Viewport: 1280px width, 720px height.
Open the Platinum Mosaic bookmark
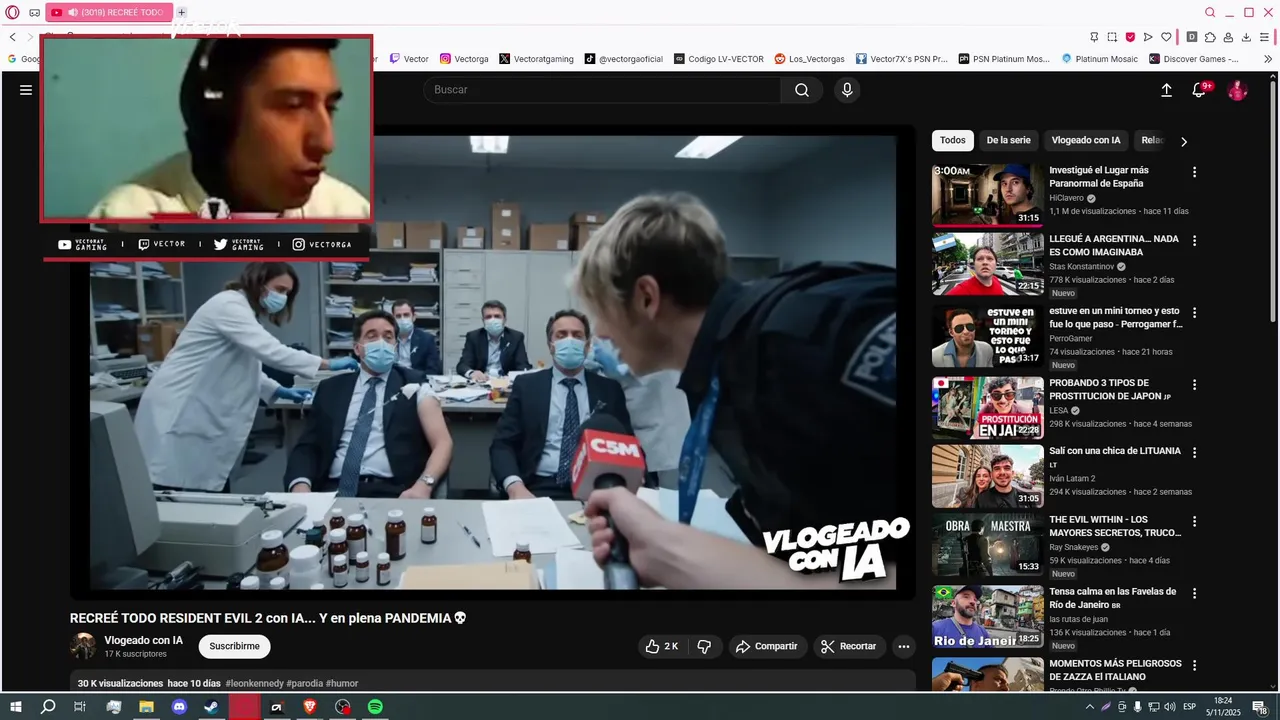tap(1100, 59)
